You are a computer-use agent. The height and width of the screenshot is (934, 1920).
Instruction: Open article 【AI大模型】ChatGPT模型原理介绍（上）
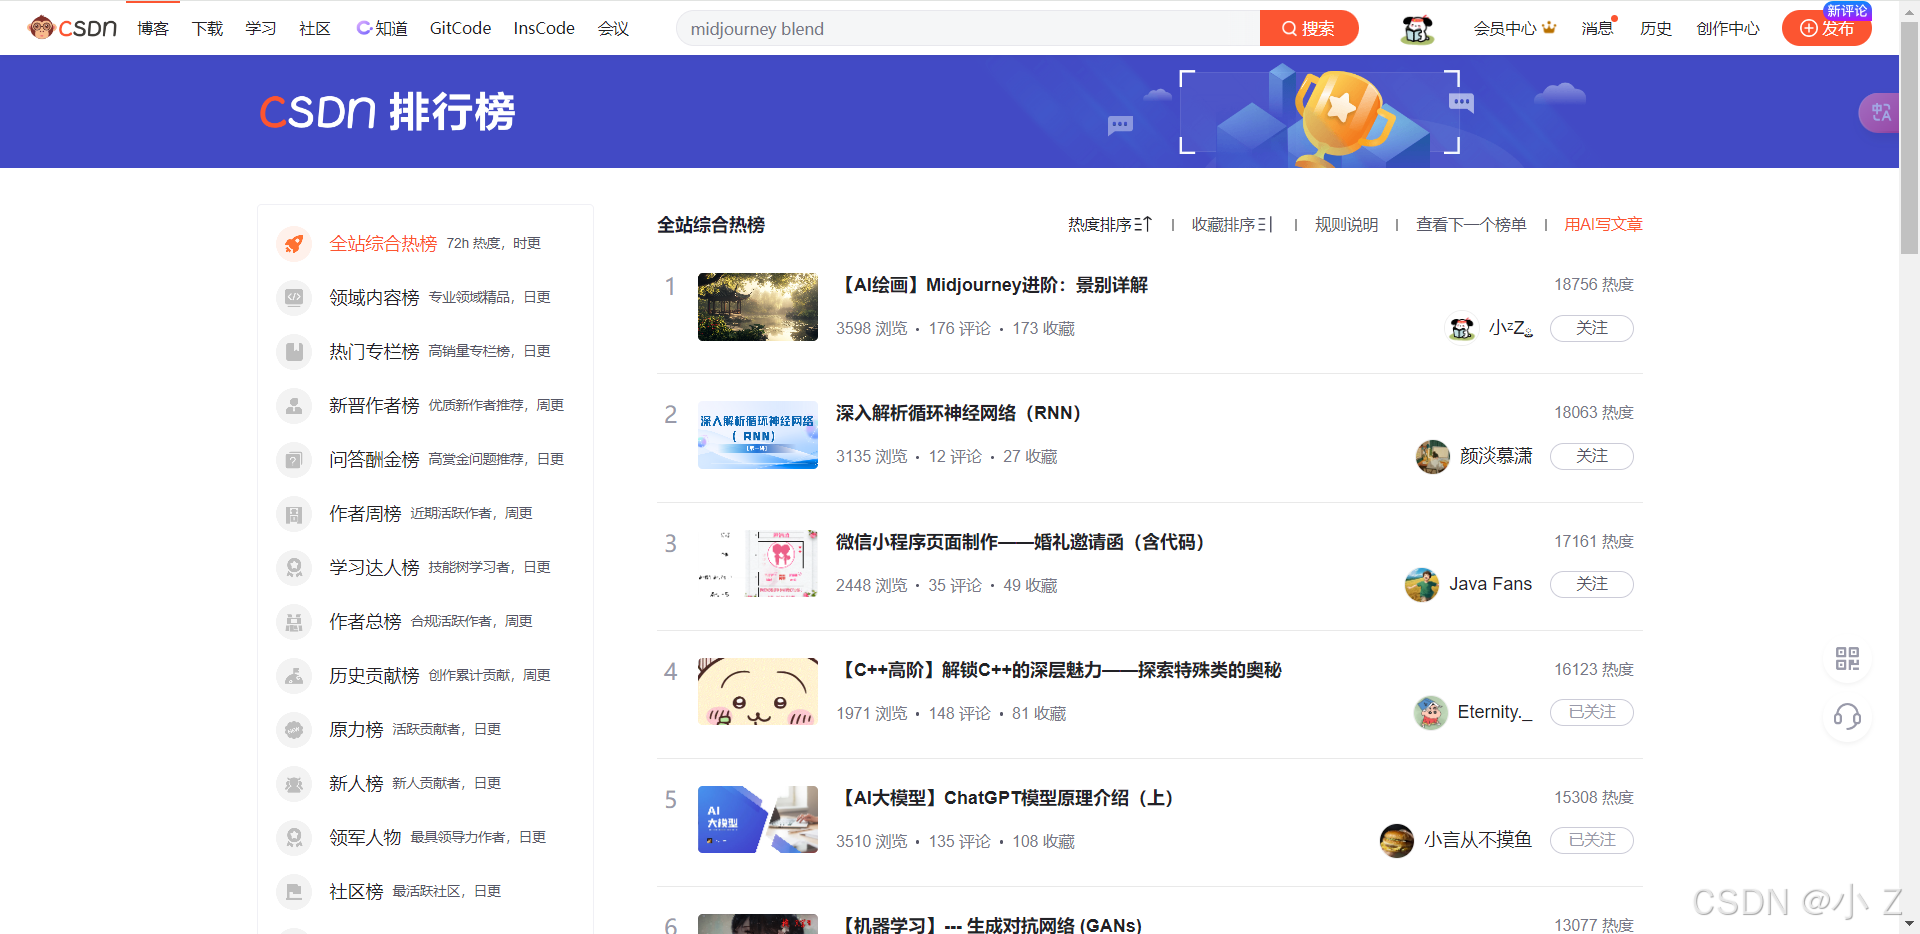click(1005, 798)
